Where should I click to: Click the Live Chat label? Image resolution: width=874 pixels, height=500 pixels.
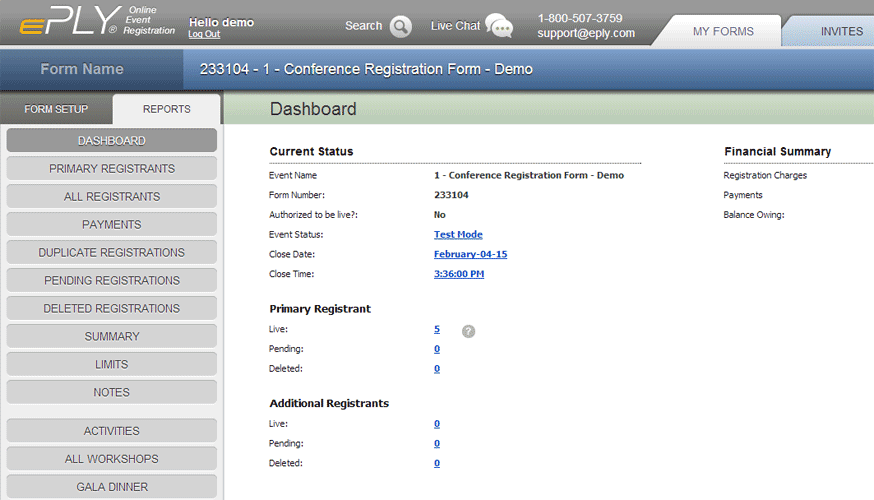click(x=455, y=26)
